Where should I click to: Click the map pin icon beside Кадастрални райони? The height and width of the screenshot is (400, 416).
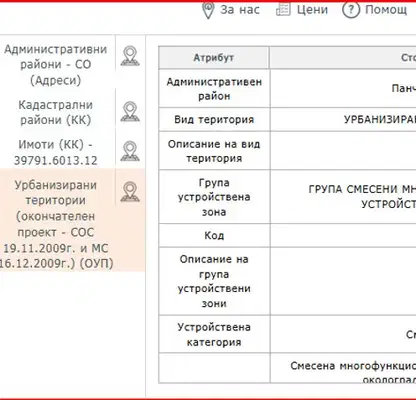(130, 111)
